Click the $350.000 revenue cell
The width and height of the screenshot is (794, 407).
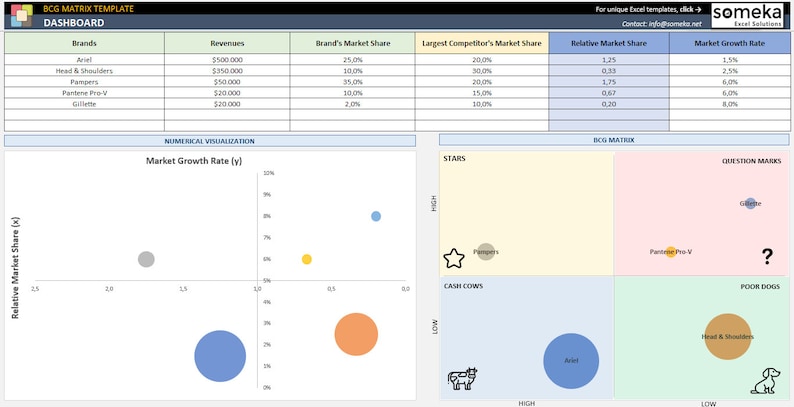coord(227,70)
